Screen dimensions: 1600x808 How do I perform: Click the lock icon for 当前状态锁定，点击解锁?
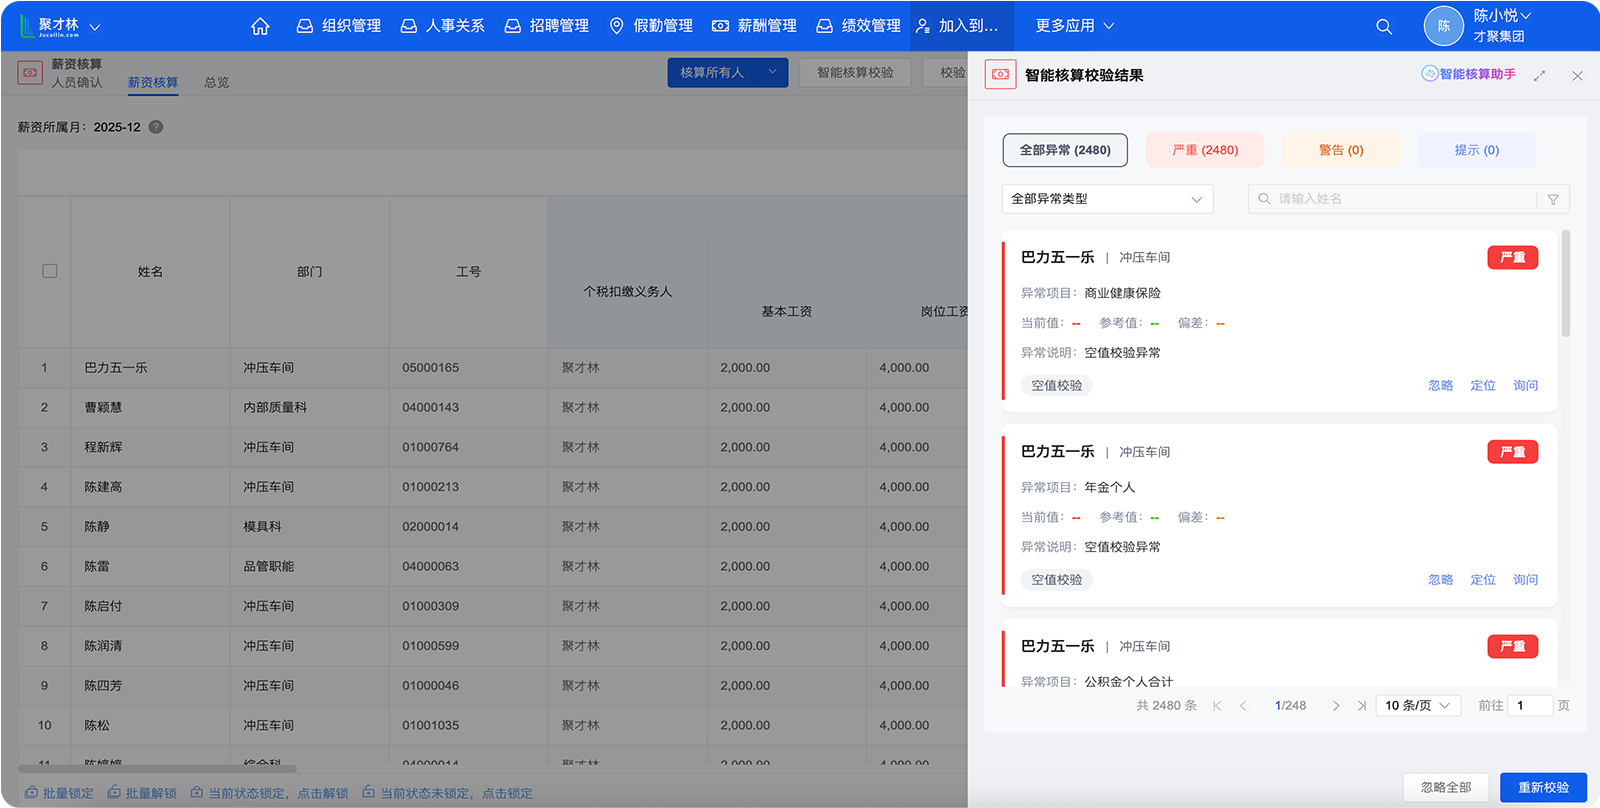197,792
